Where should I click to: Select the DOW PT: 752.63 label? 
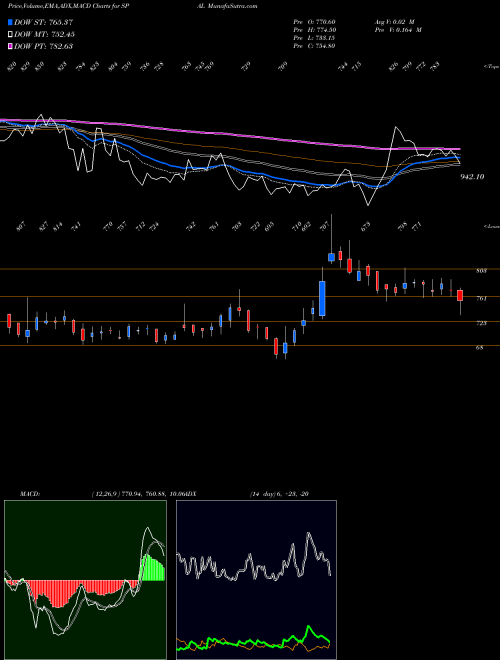click(44, 46)
